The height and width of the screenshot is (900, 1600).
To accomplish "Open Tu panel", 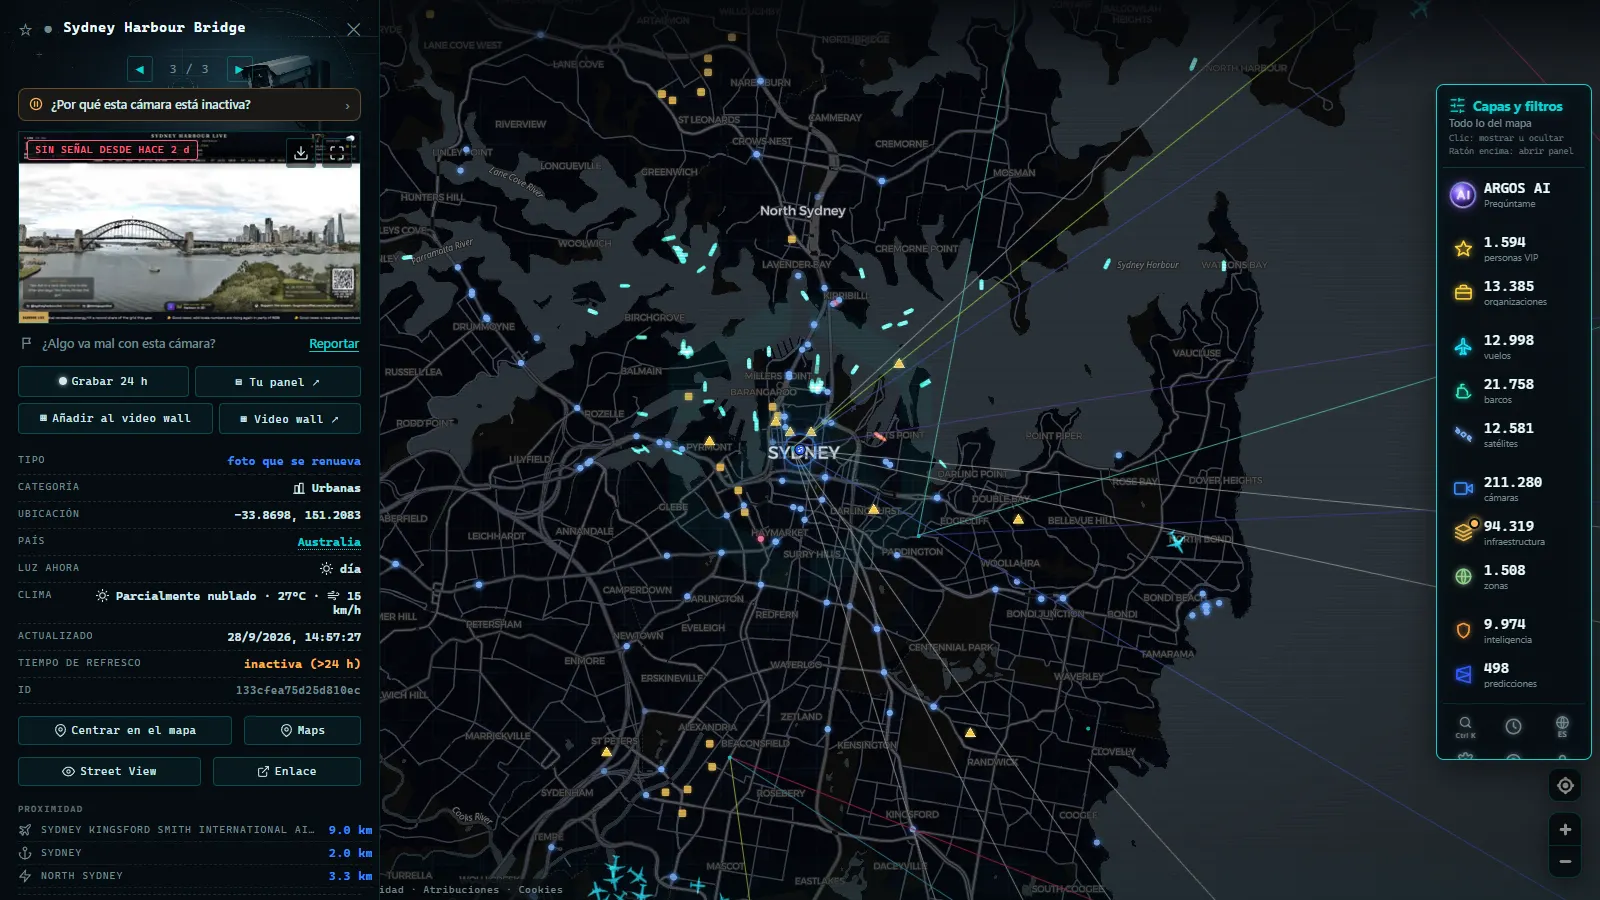I will click(278, 381).
